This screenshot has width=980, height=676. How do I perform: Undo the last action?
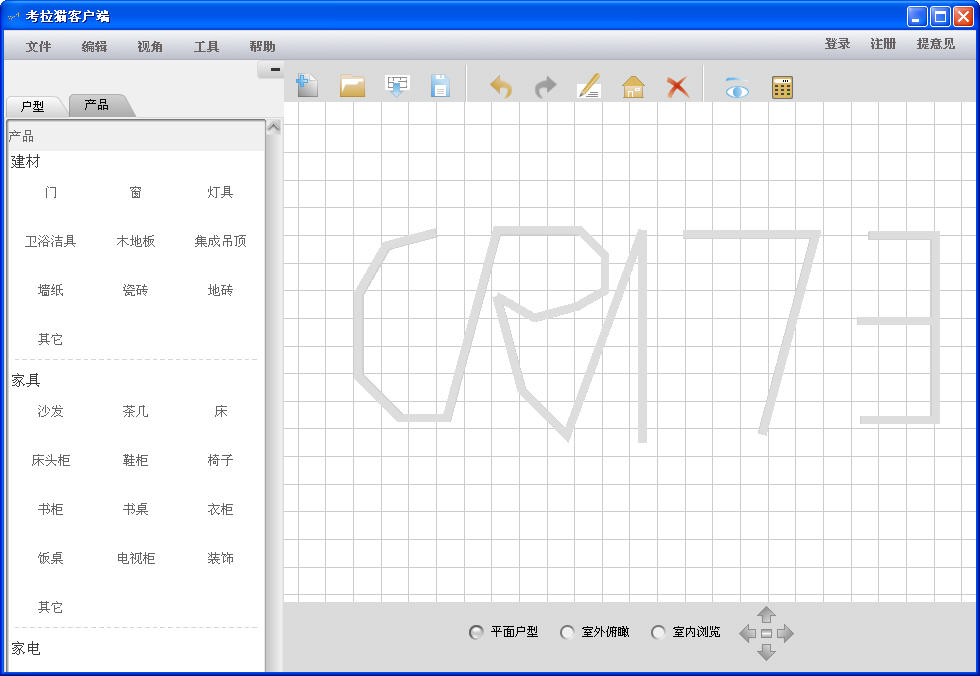point(501,86)
